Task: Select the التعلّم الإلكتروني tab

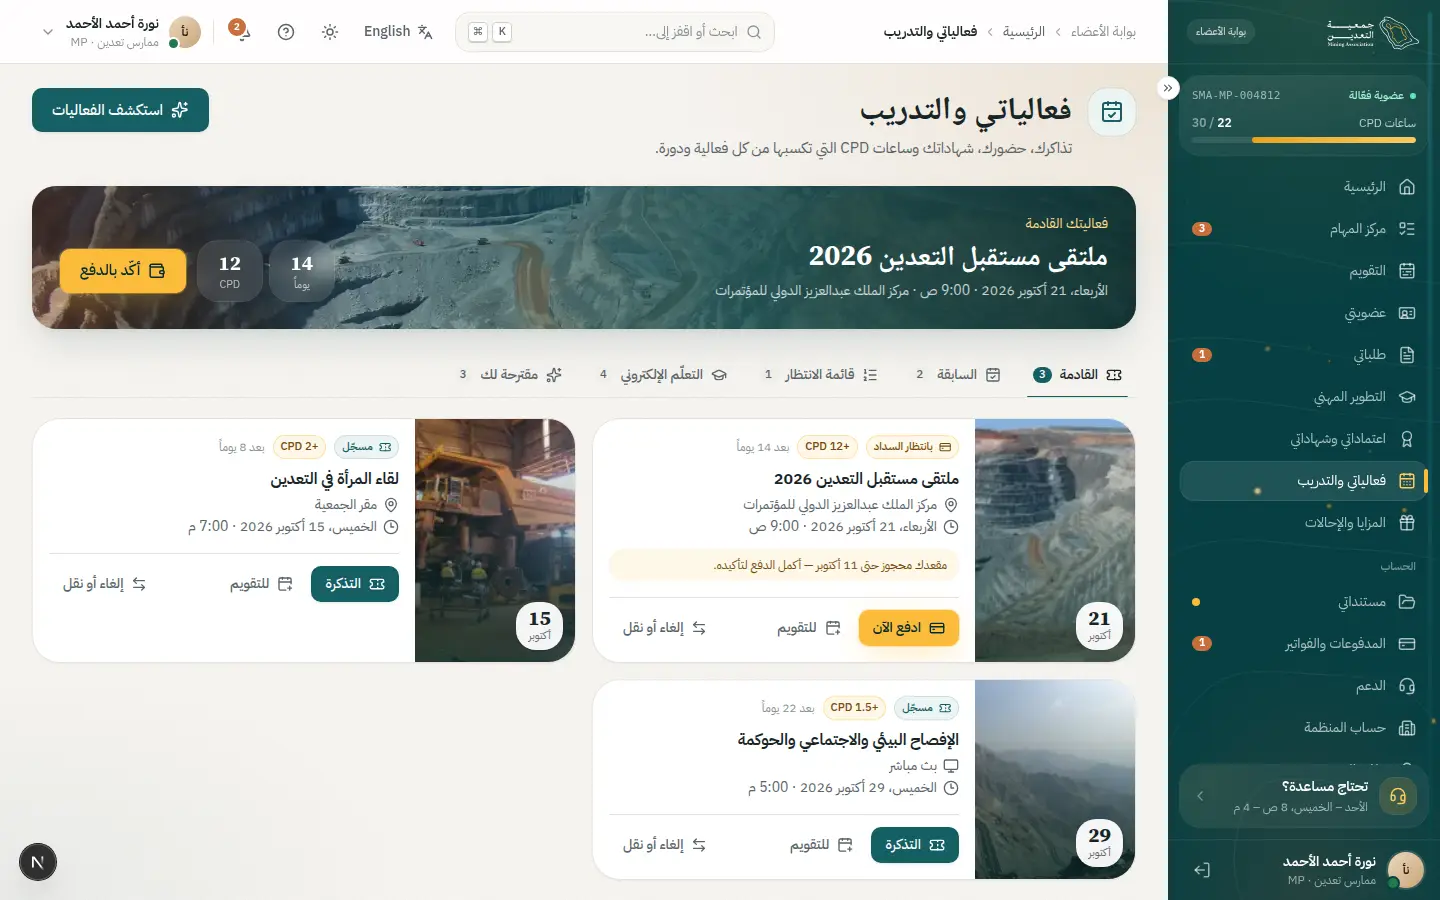Action: (664, 375)
